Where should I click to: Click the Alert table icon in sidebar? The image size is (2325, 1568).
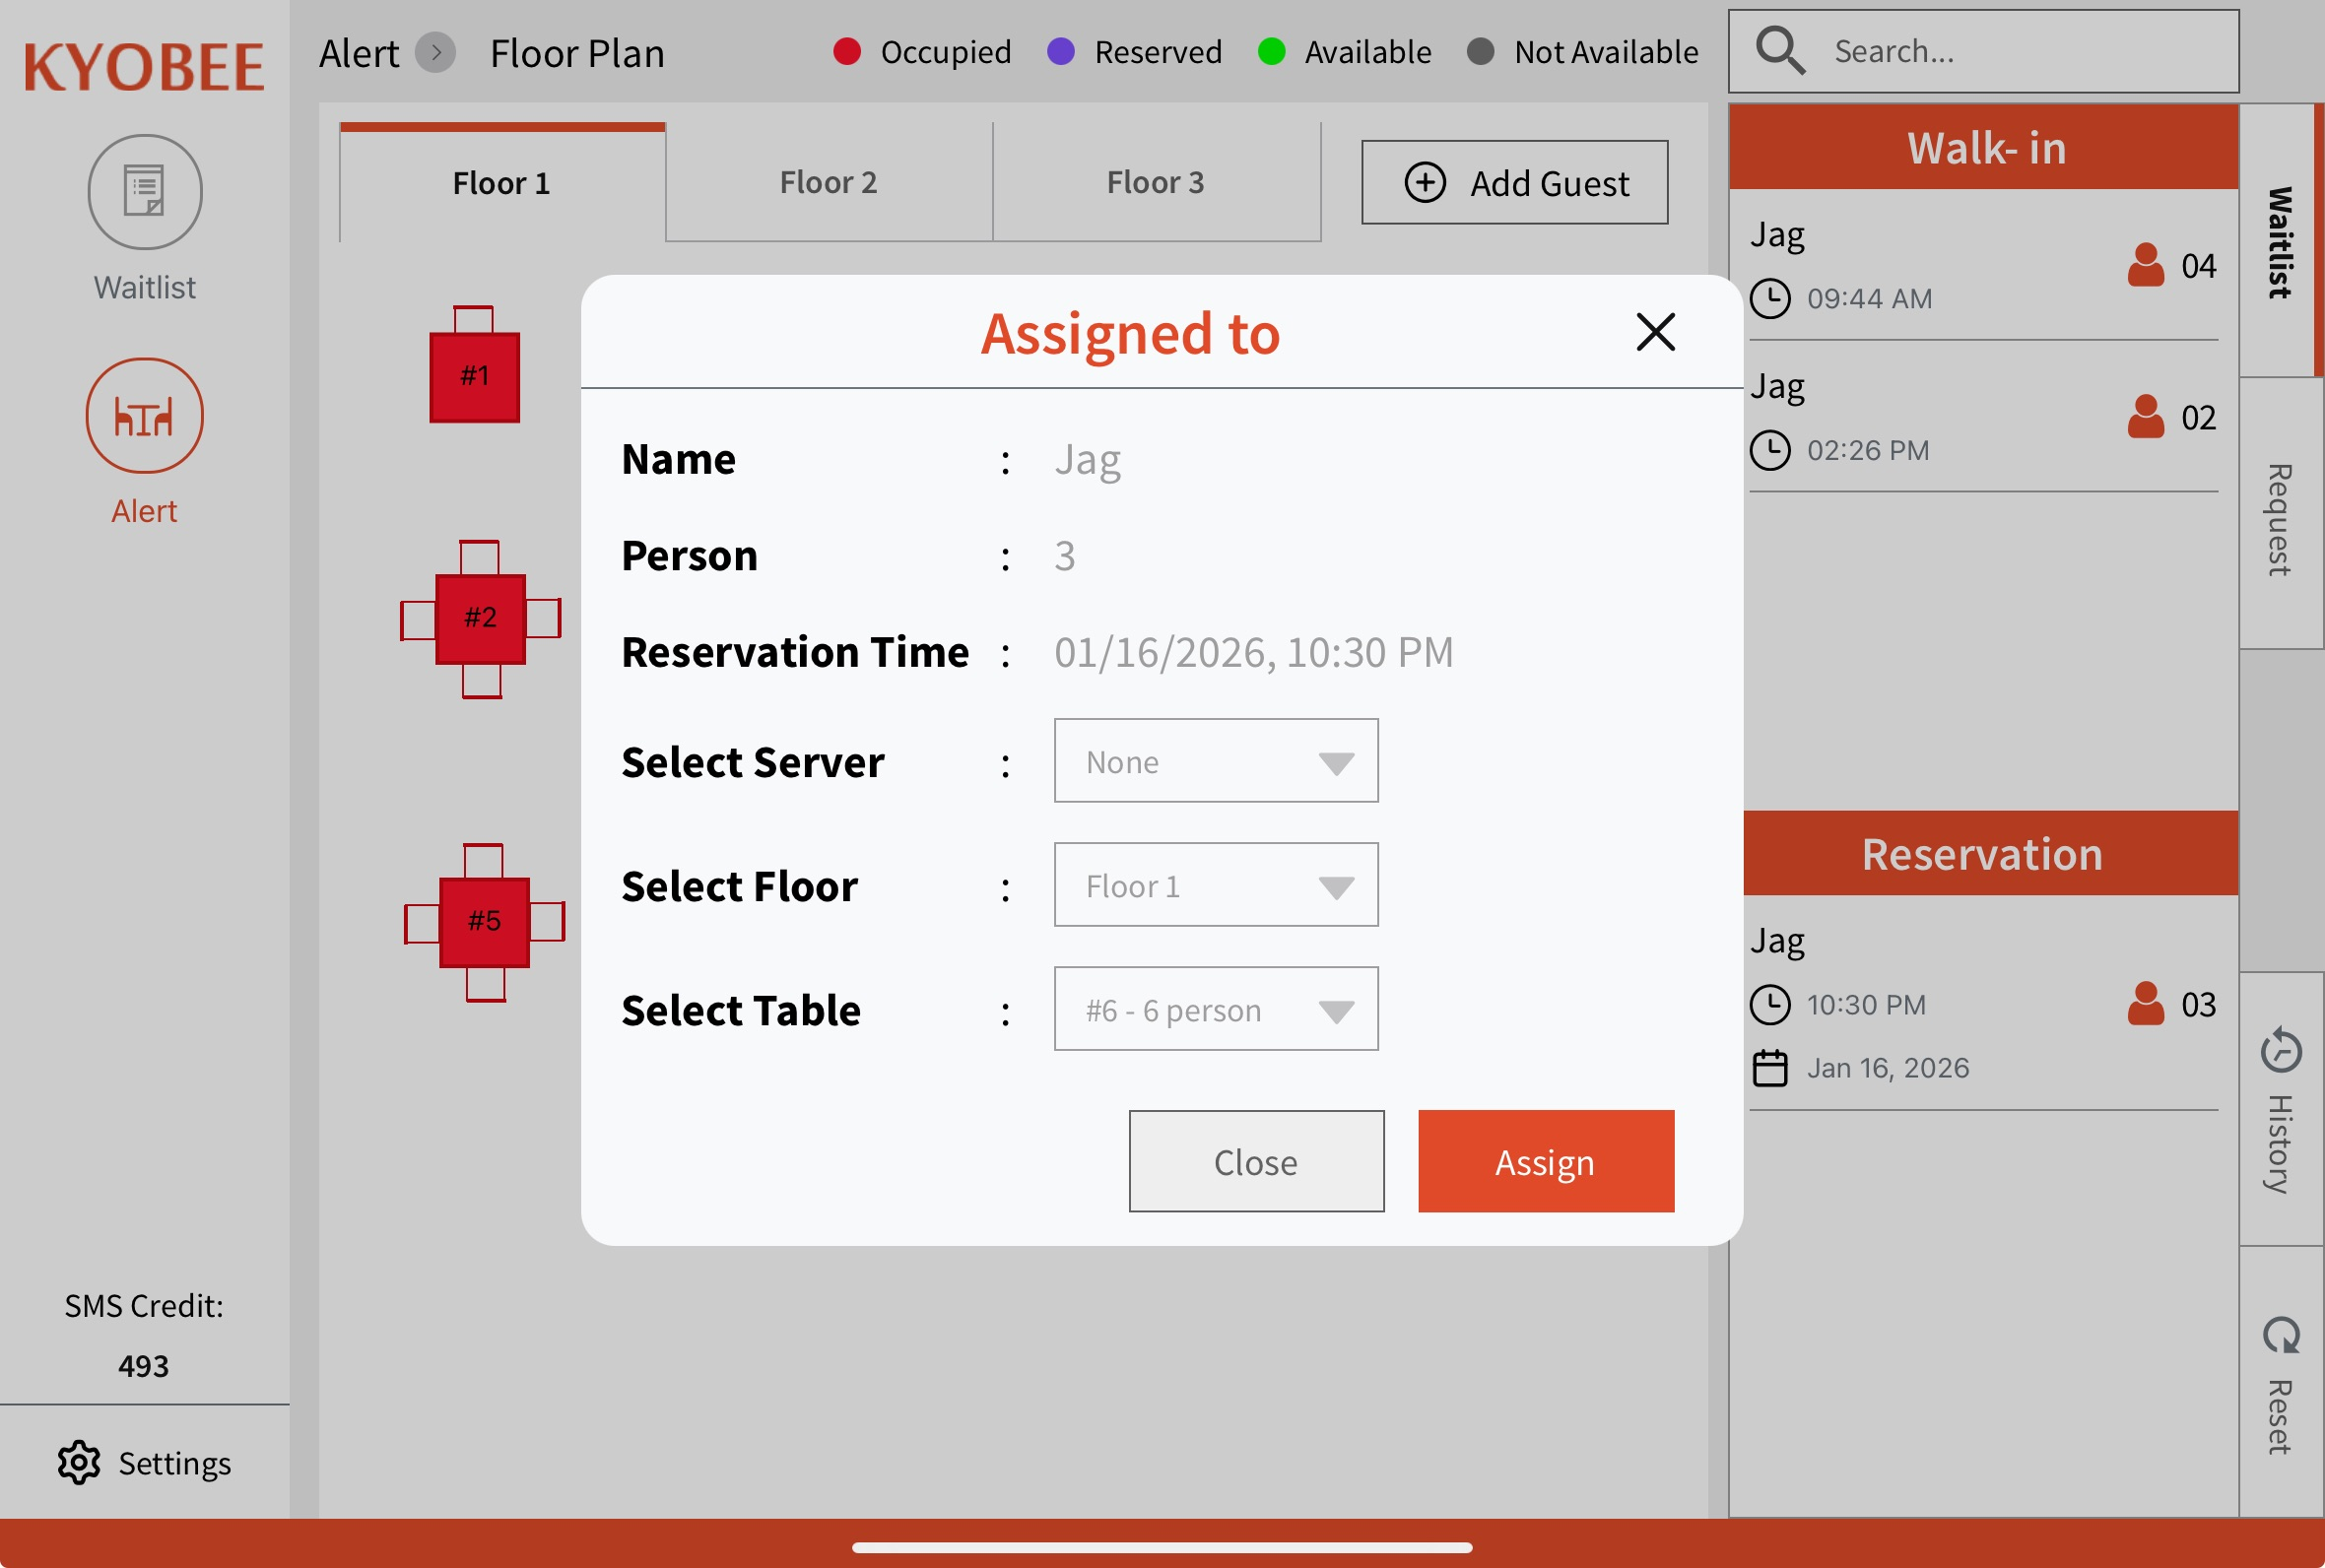(x=145, y=416)
